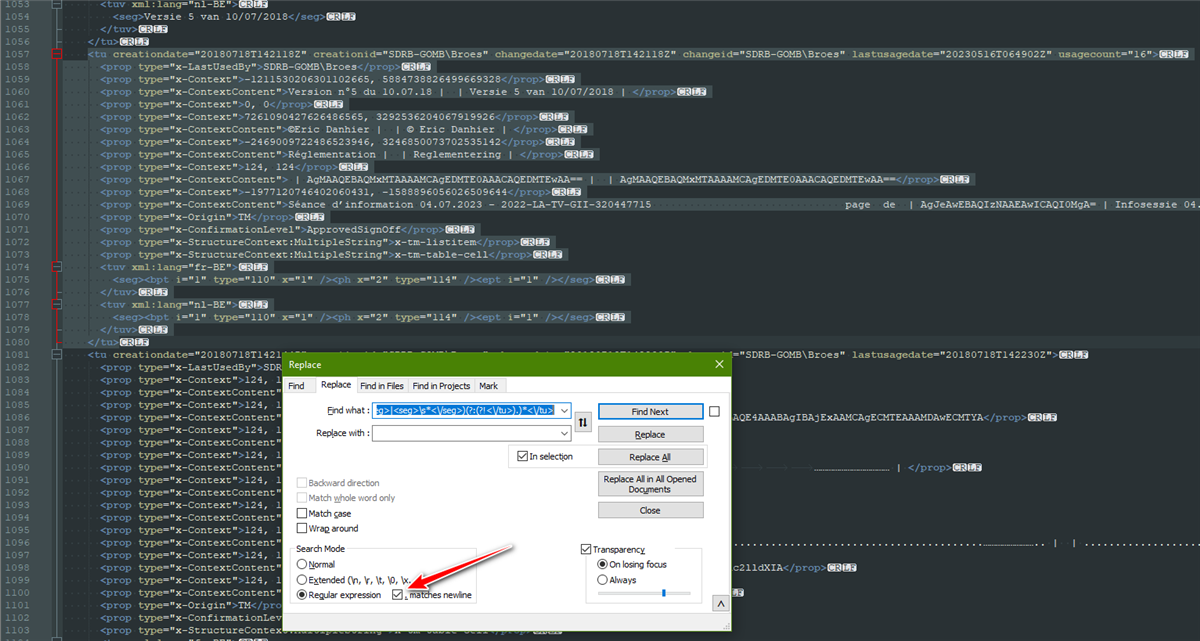Collapse the tu block at line 1057
This screenshot has height=641, width=1200.
(55, 53)
